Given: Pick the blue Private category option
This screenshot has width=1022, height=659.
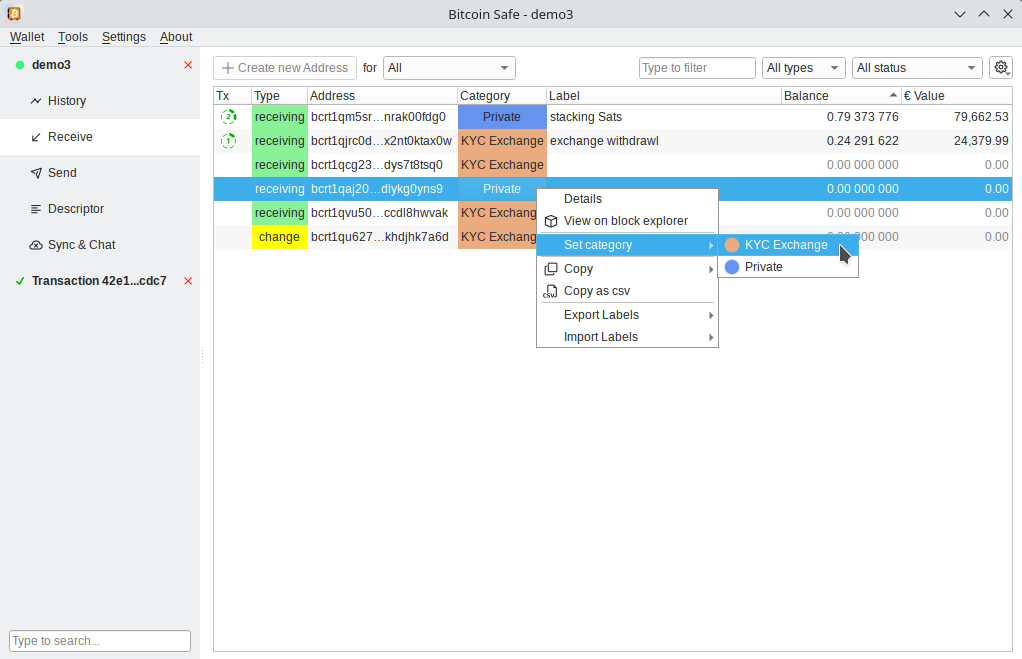Looking at the screenshot, I should 763,267.
